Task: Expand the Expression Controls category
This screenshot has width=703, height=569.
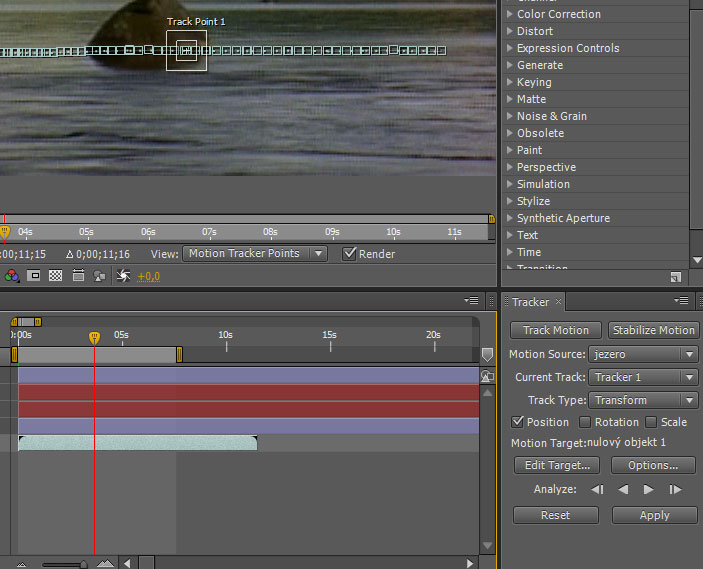Action: [509, 48]
